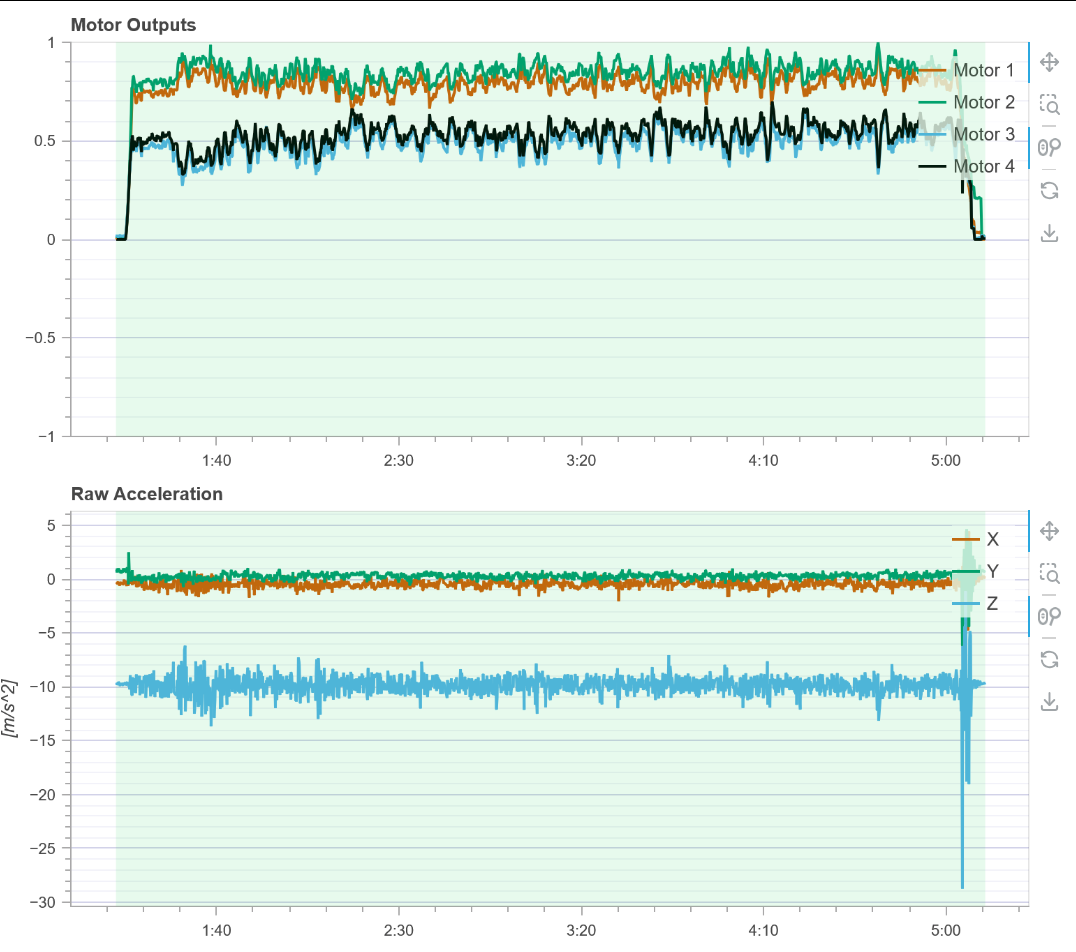Image resolution: width=1076 pixels, height=952 pixels.
Task: Click the Motor Outputs plot title
Action: pyautogui.click(x=133, y=25)
